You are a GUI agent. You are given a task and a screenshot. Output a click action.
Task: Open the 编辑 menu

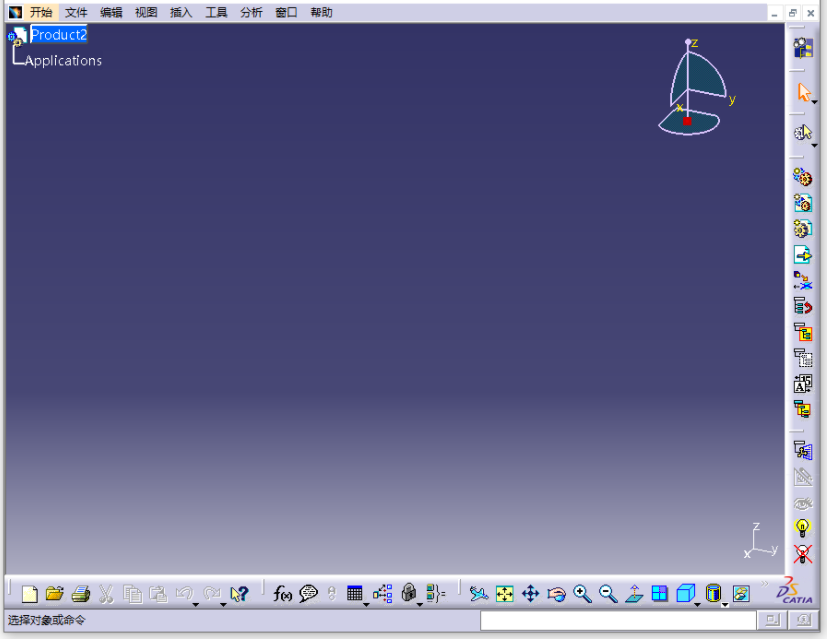[111, 12]
